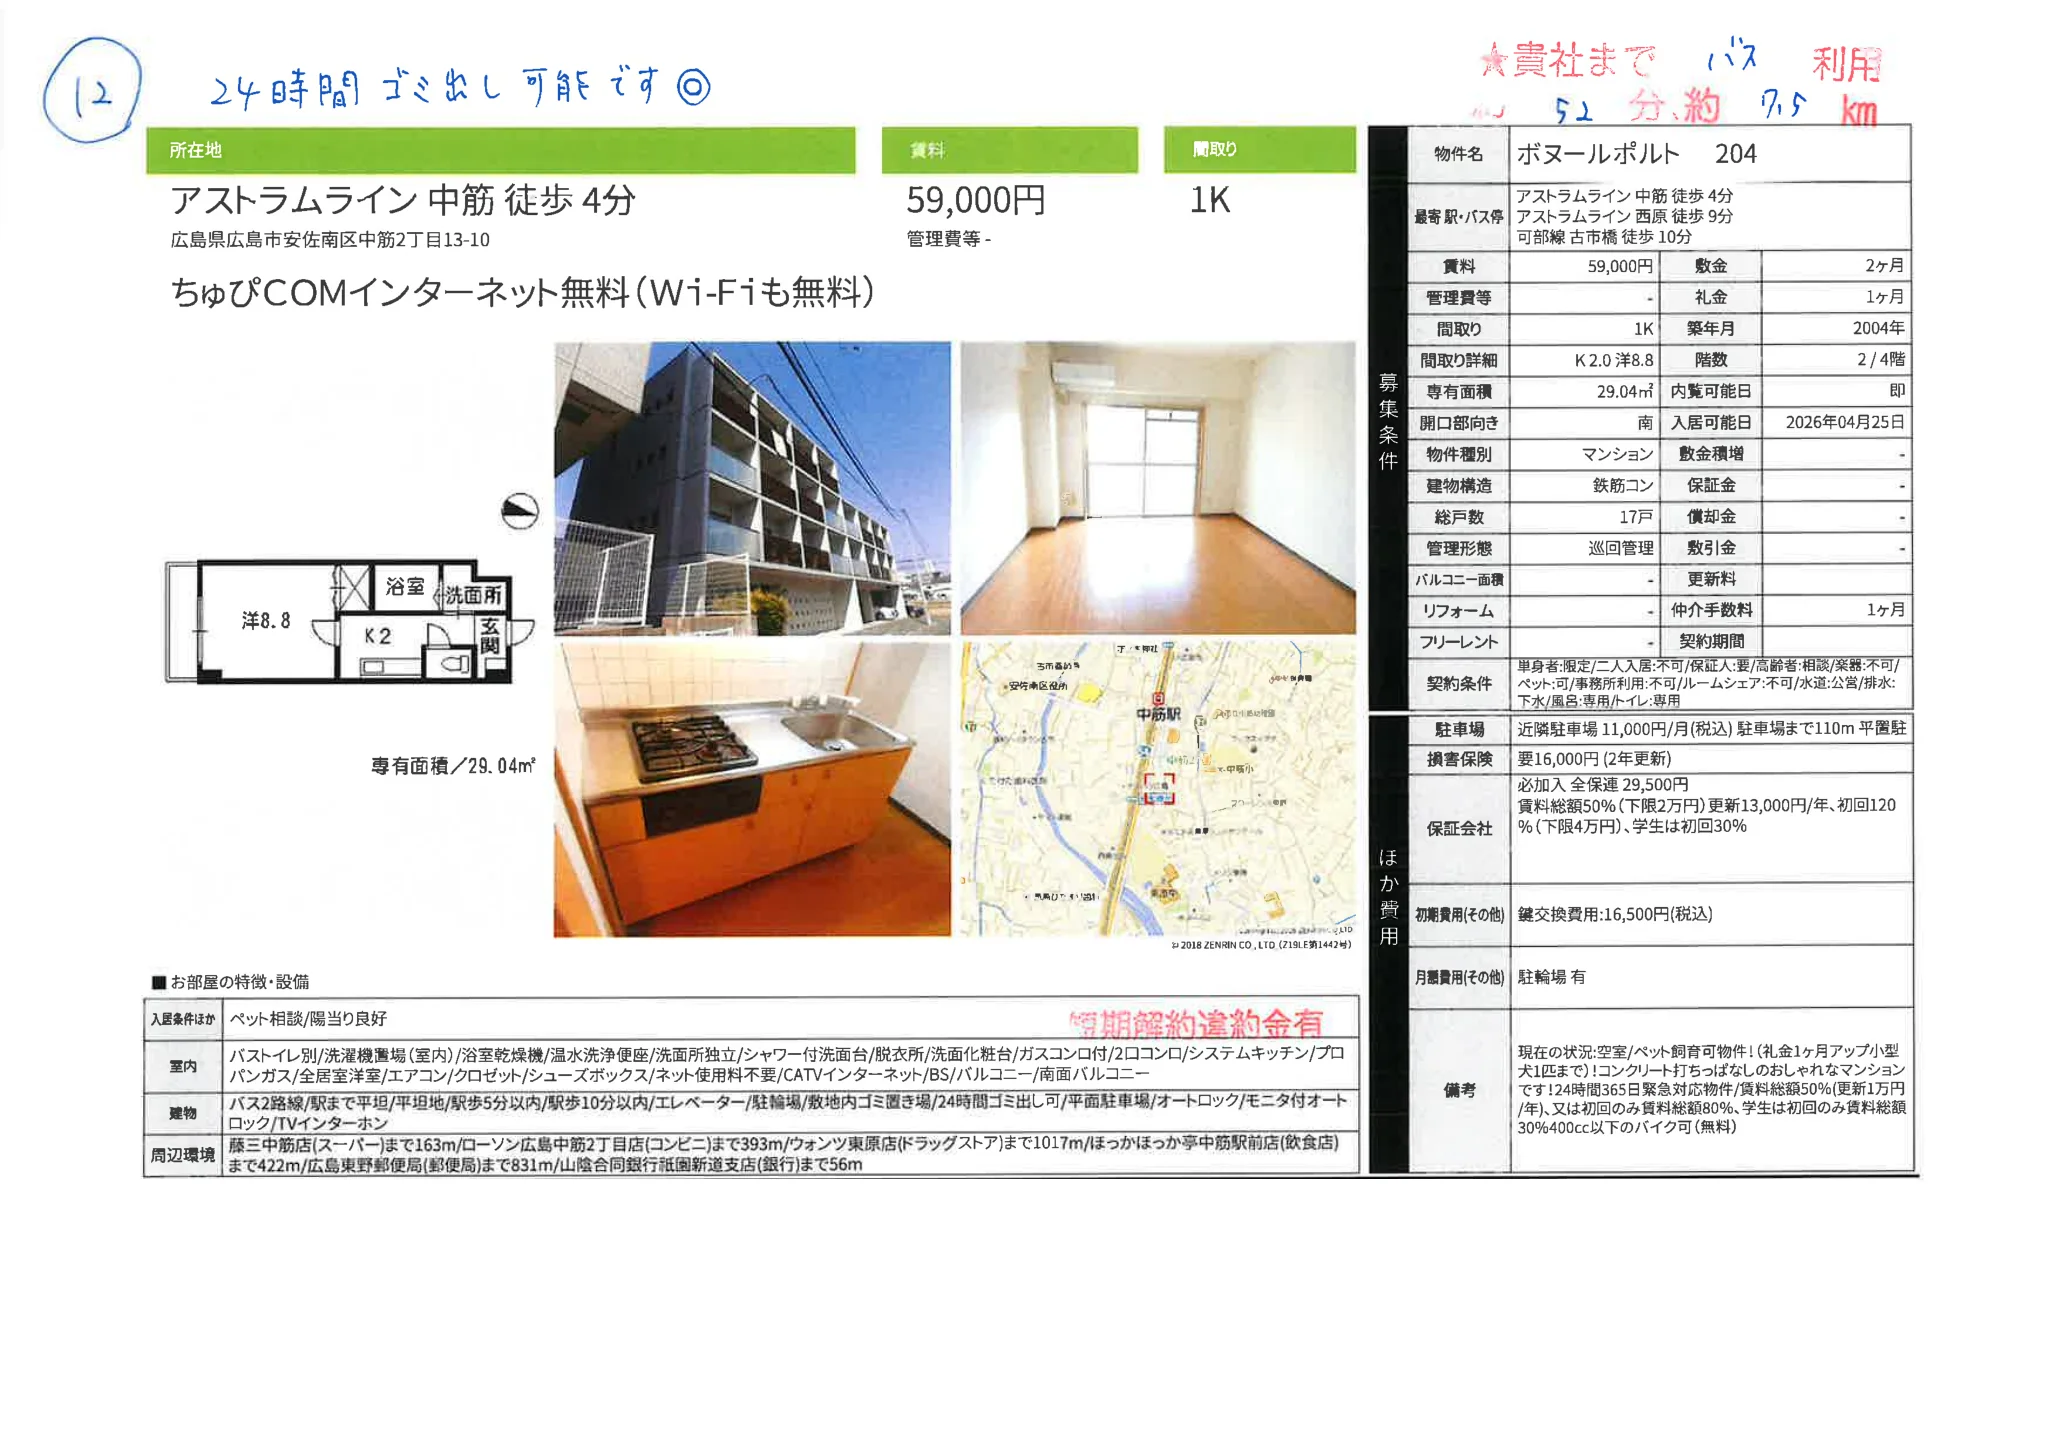Click the green 賃料 header
The height and width of the screenshot is (1455, 2056).
(x=1008, y=150)
